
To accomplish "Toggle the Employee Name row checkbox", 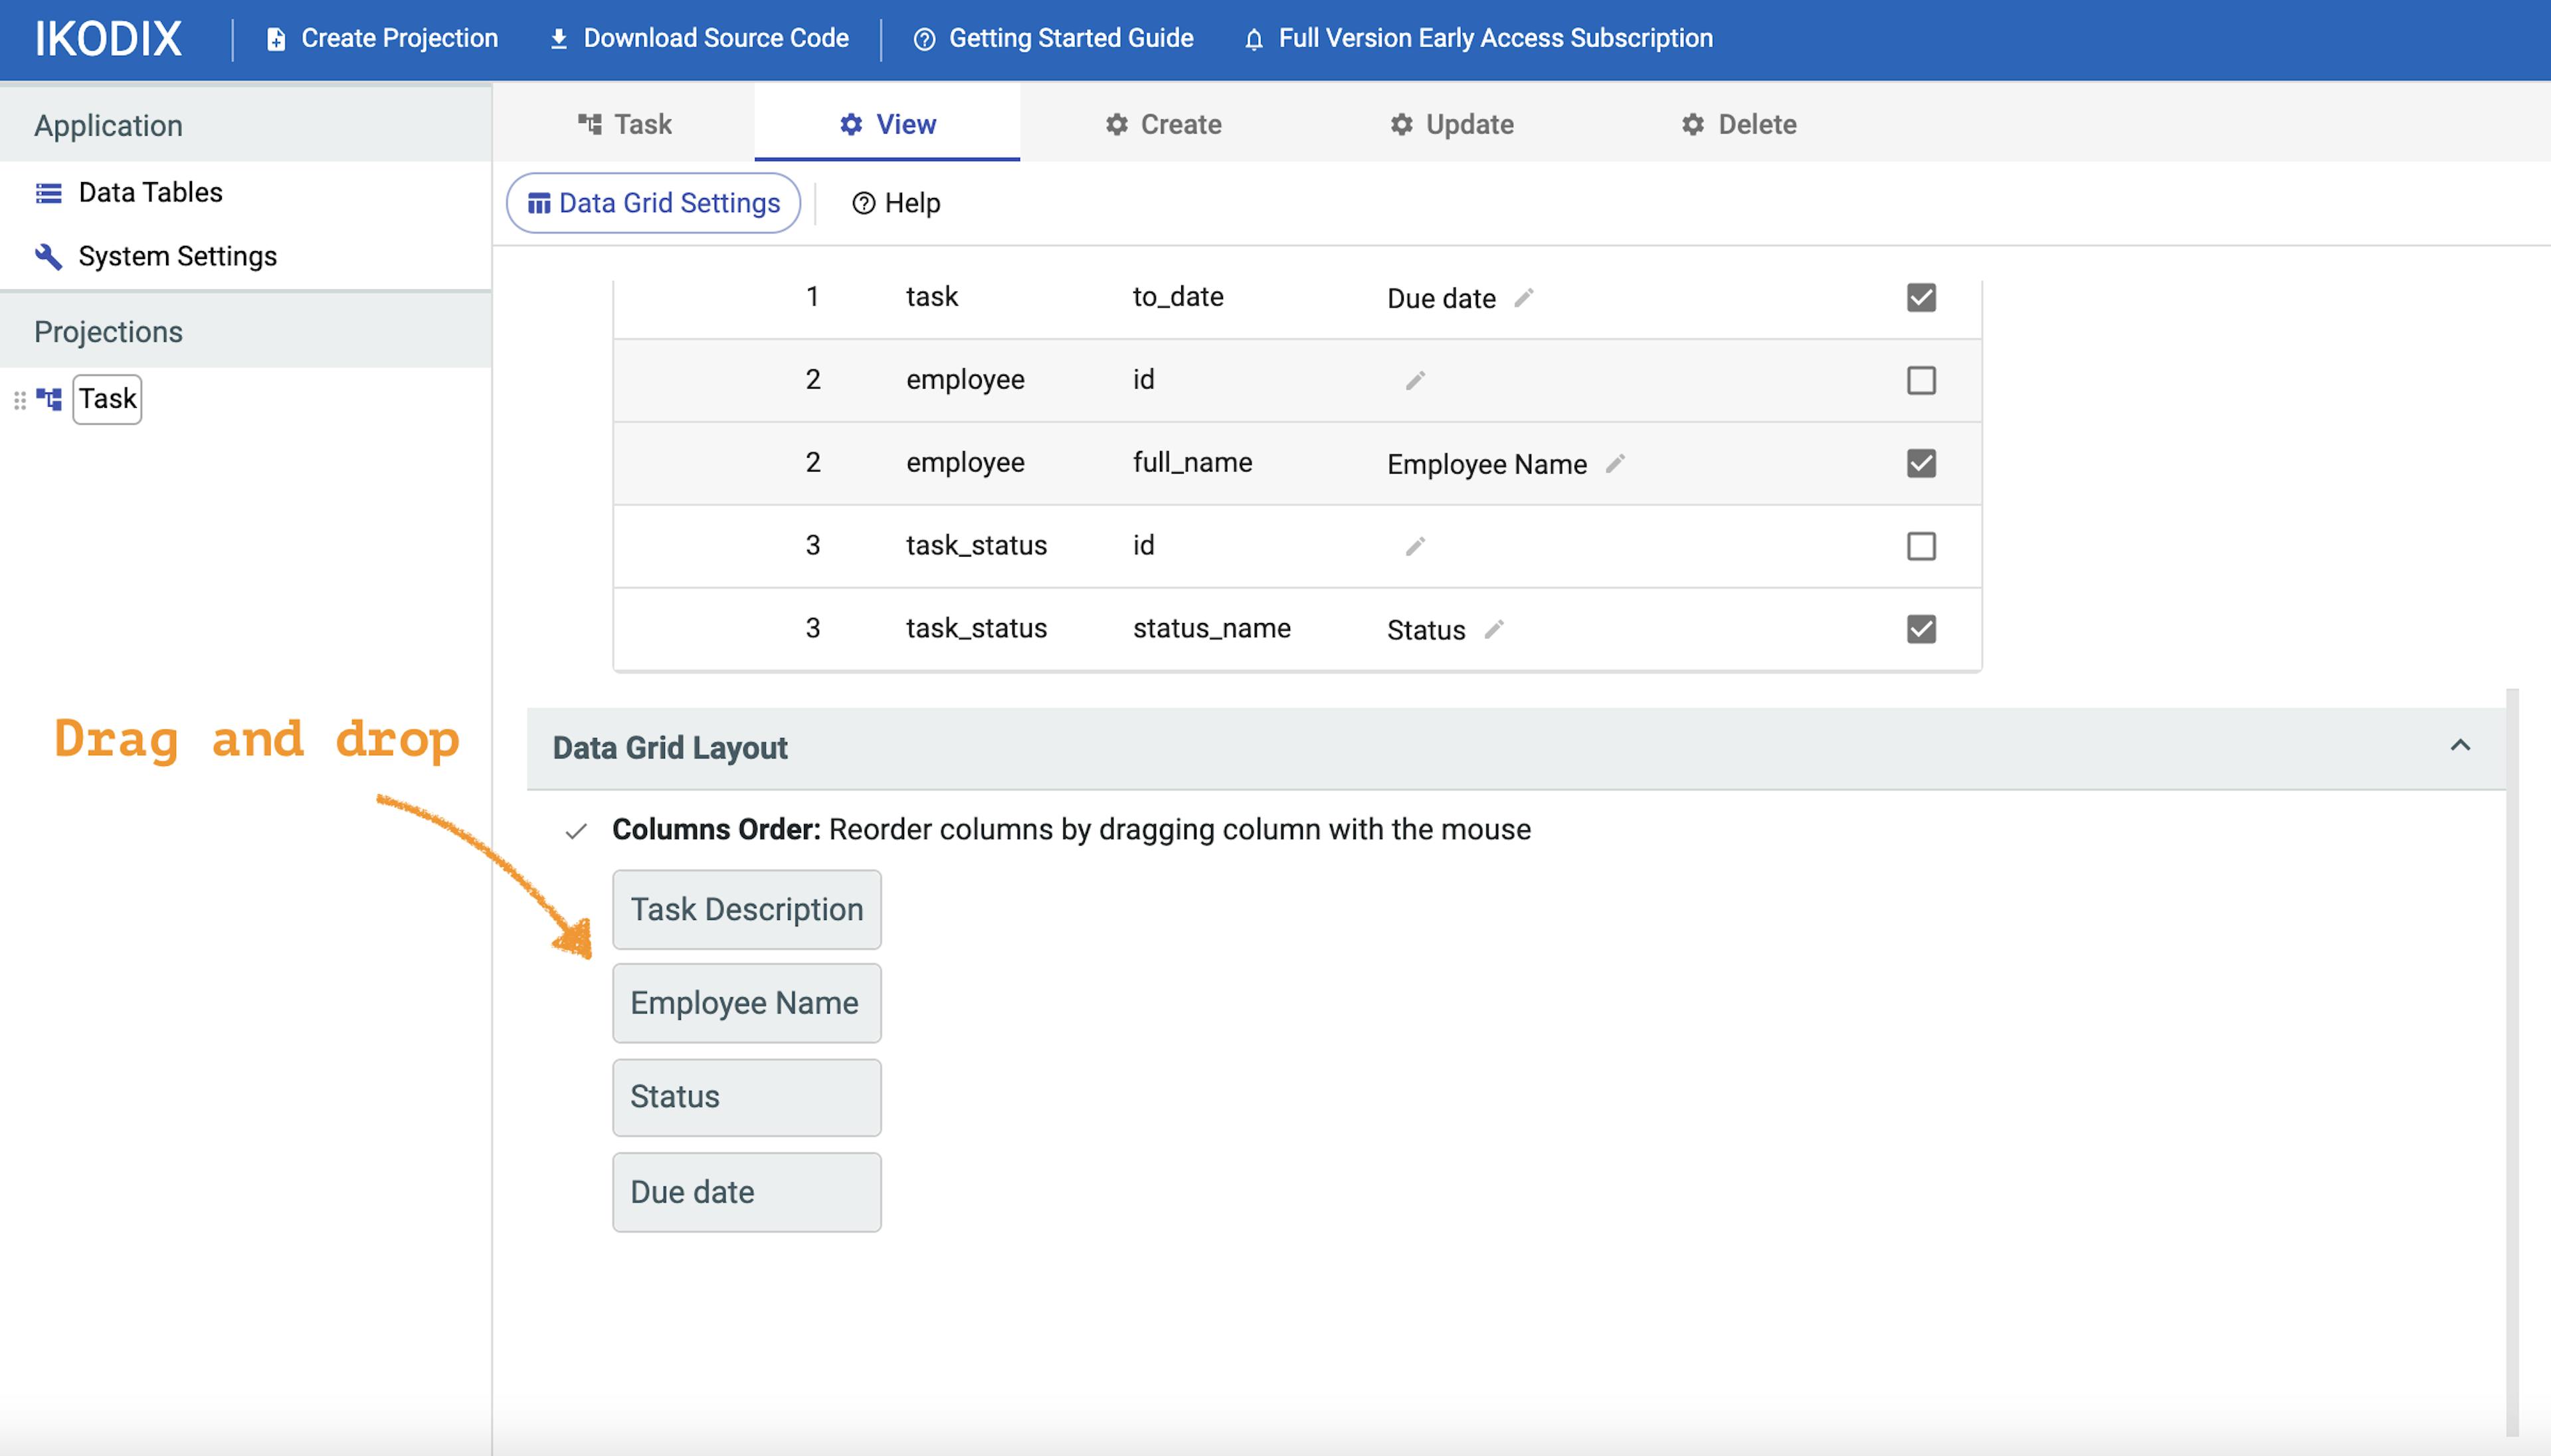I will pos(1922,461).
